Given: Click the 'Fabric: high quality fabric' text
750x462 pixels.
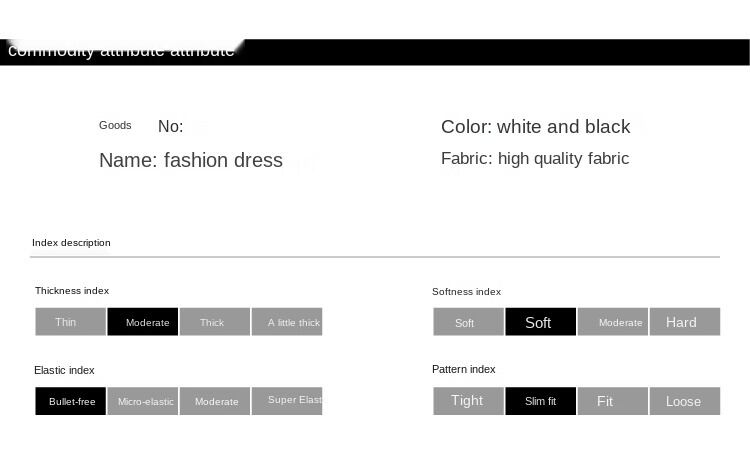Looking at the screenshot, I should point(535,158).
